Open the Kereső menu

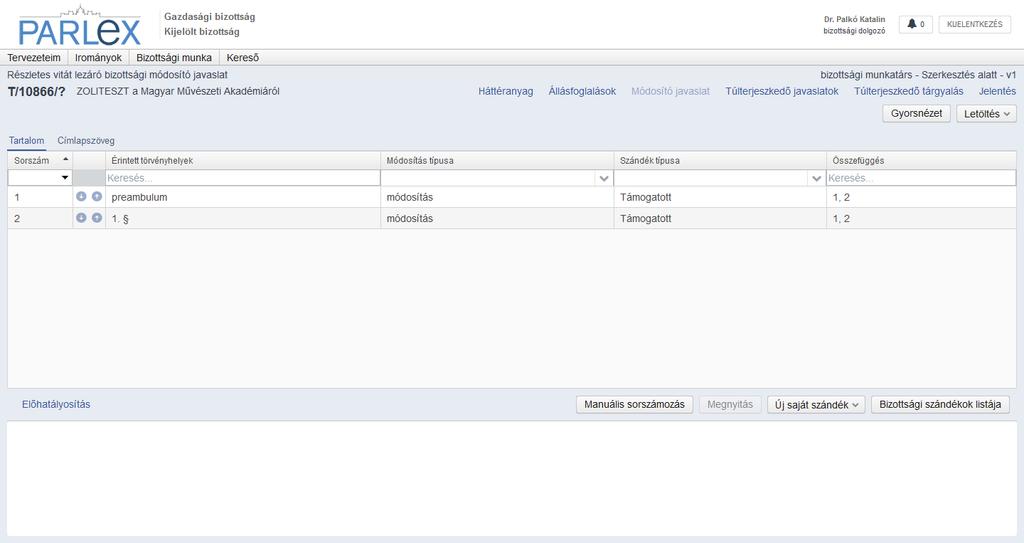point(243,58)
